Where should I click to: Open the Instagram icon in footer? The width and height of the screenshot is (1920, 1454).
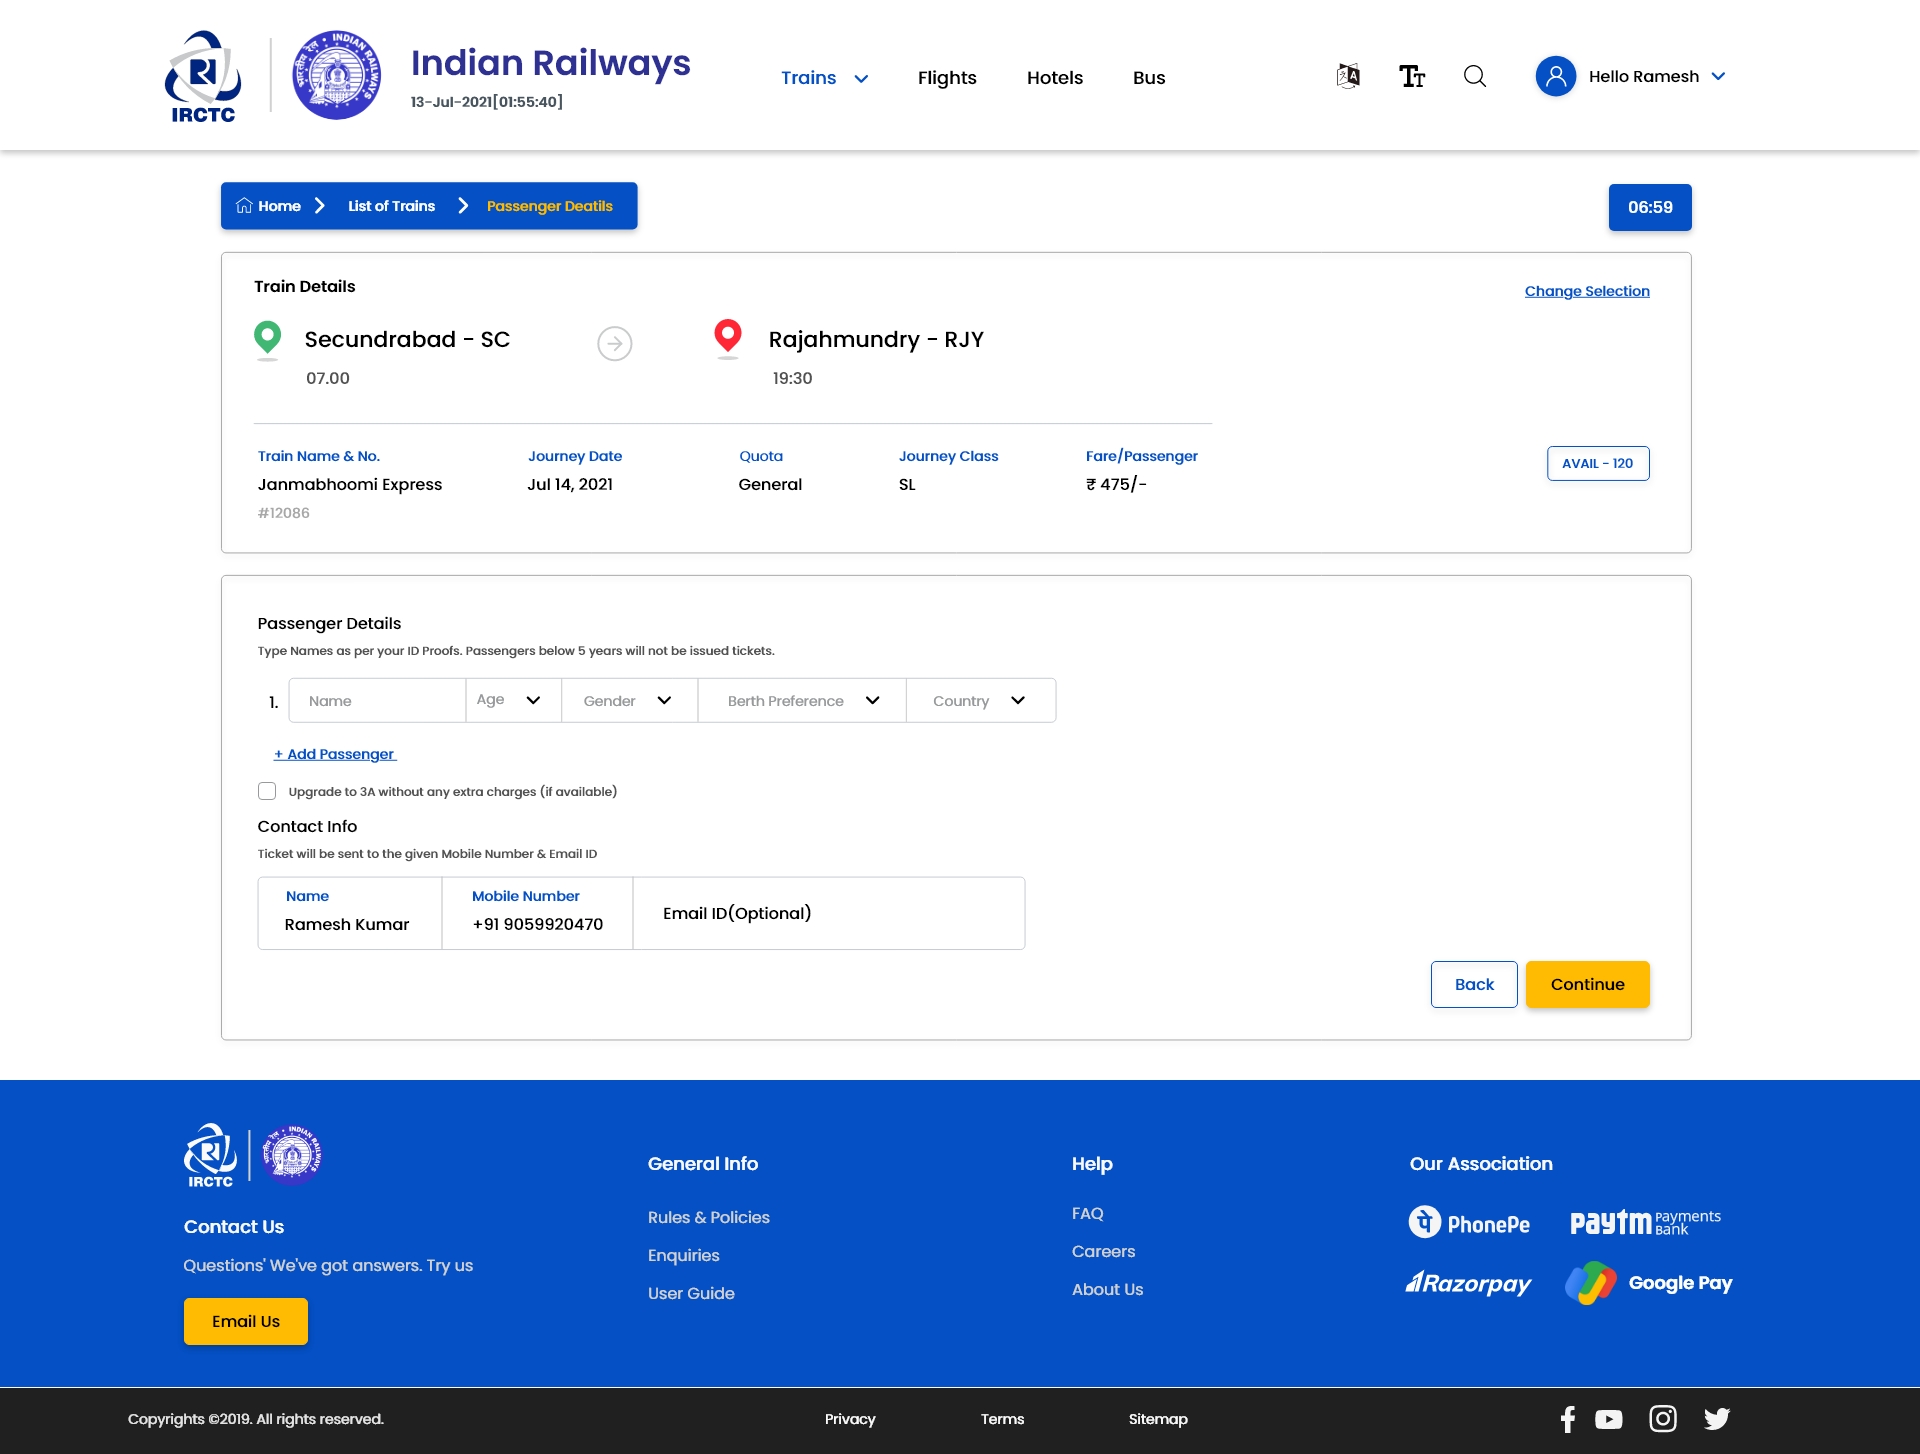(x=1663, y=1419)
